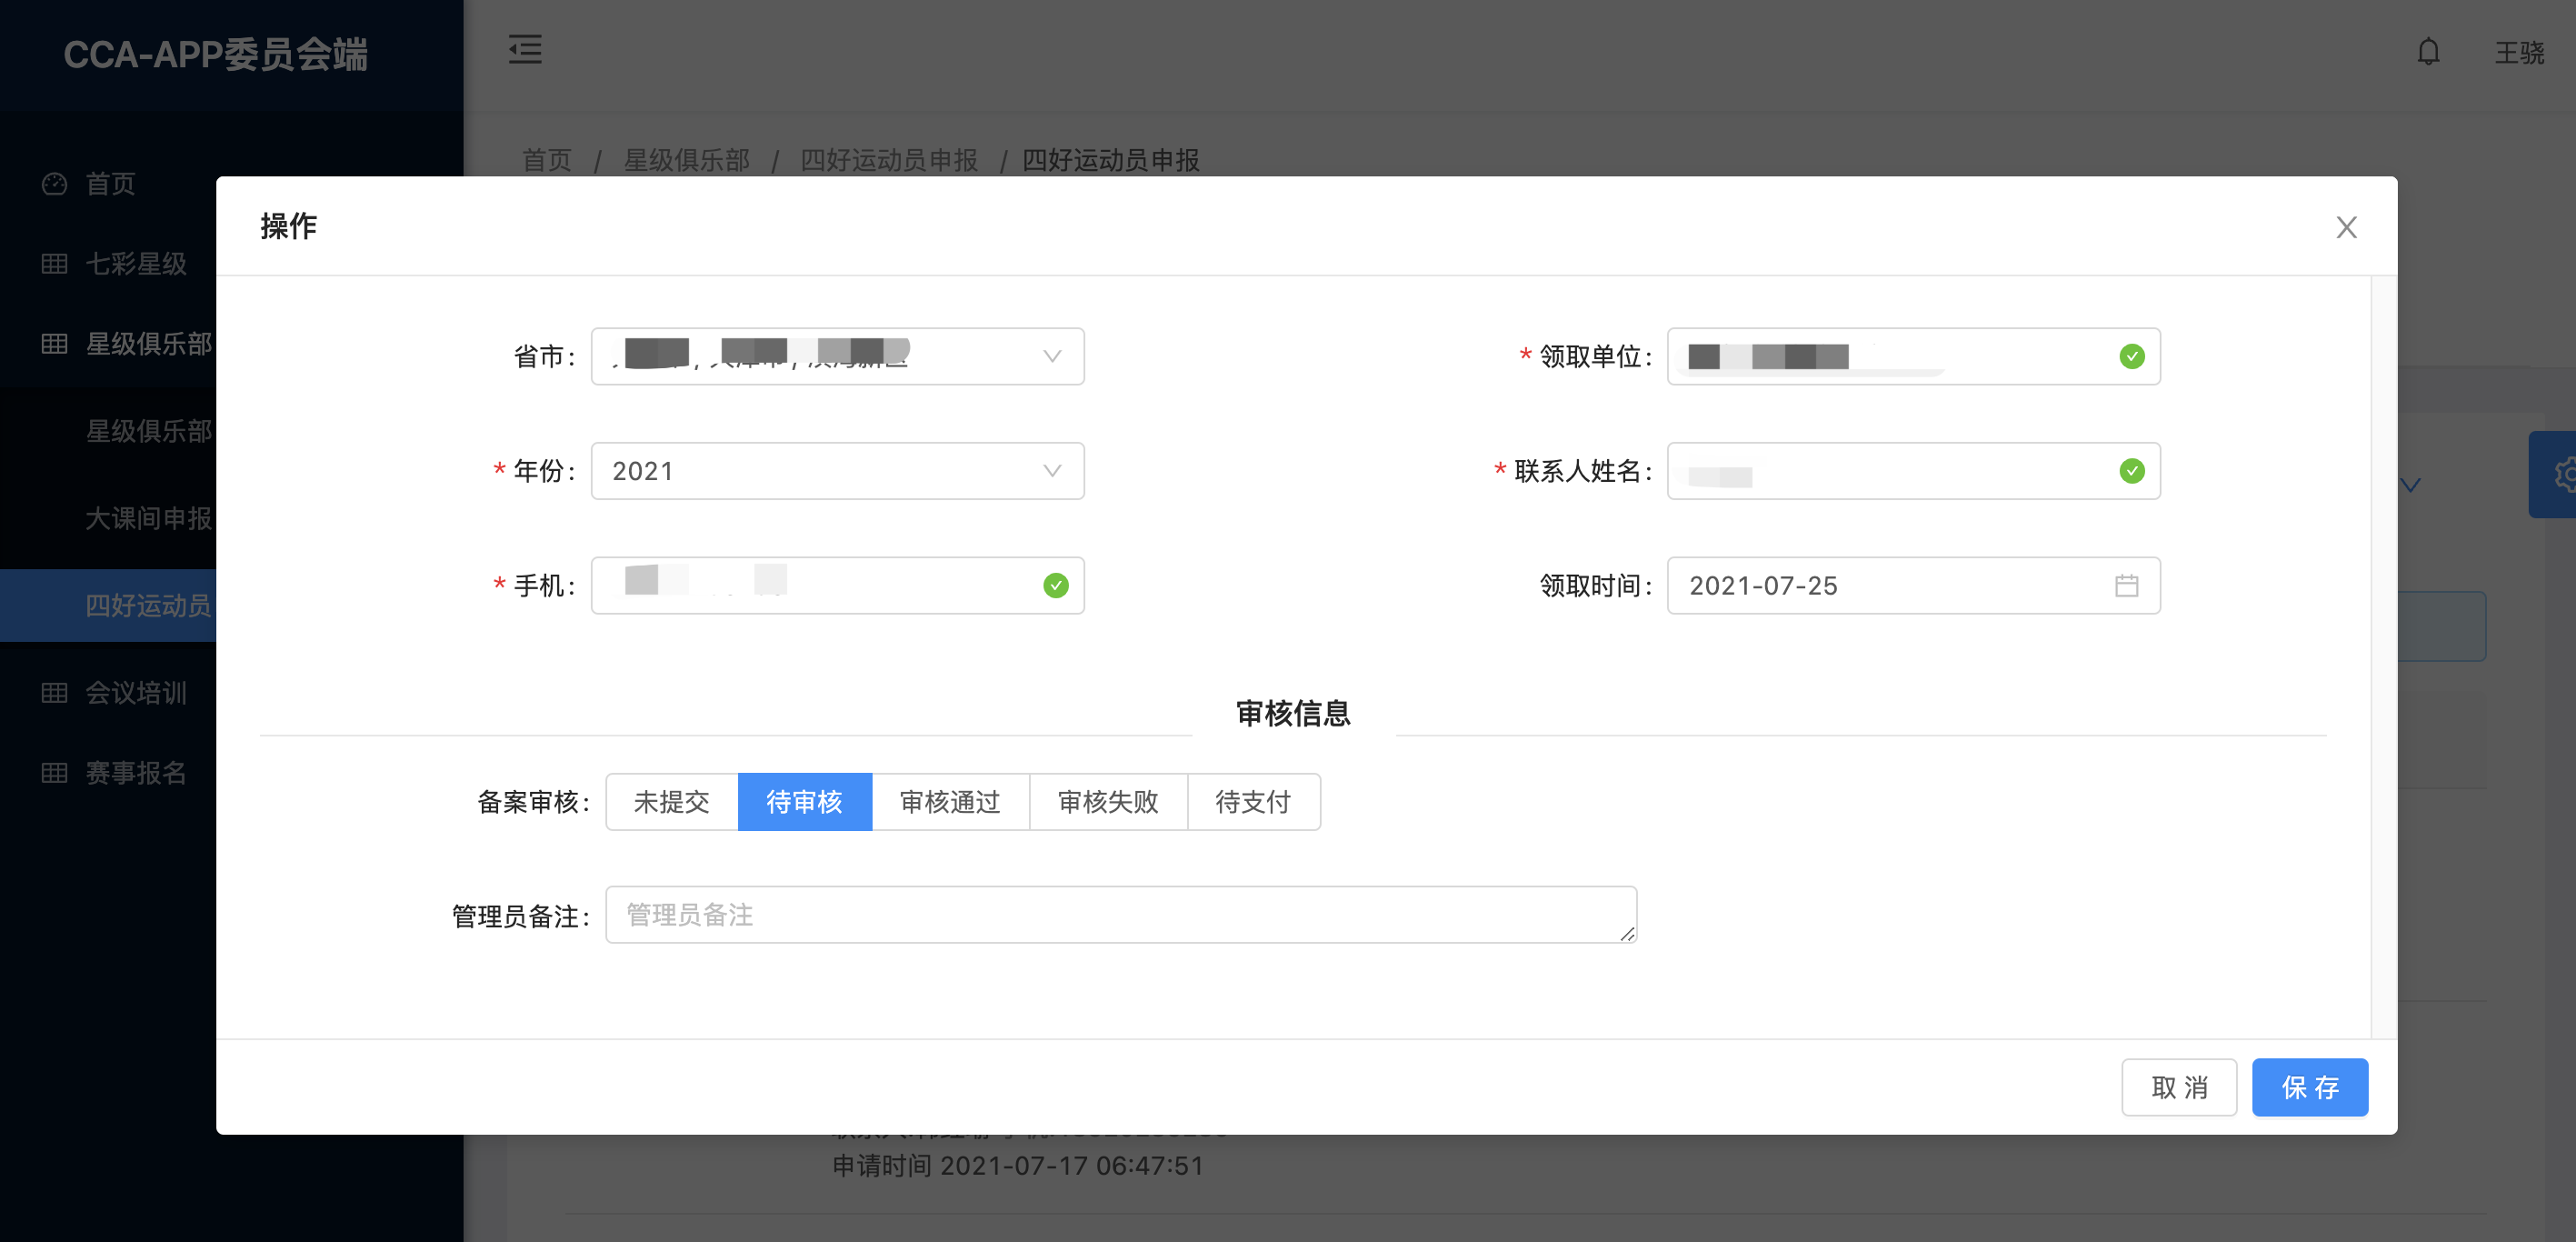Image resolution: width=2576 pixels, height=1242 pixels.
Task: Click the 手机 input field
Action: point(838,586)
